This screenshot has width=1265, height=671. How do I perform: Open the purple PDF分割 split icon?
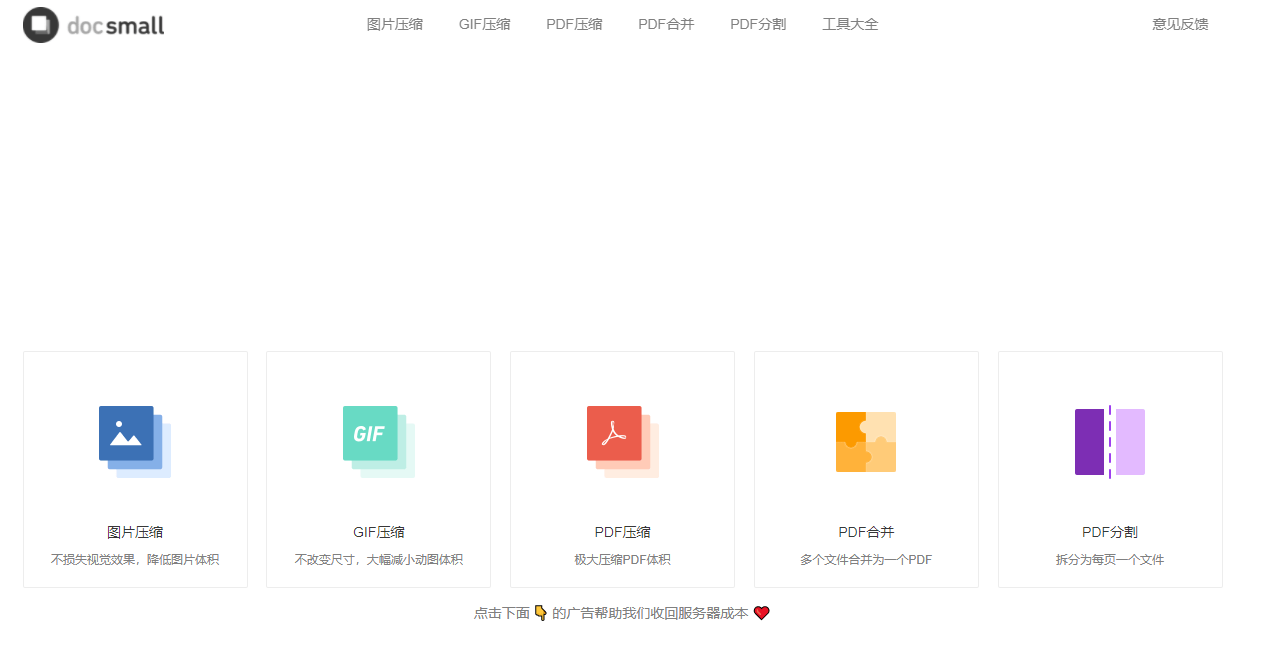[x=1110, y=442]
